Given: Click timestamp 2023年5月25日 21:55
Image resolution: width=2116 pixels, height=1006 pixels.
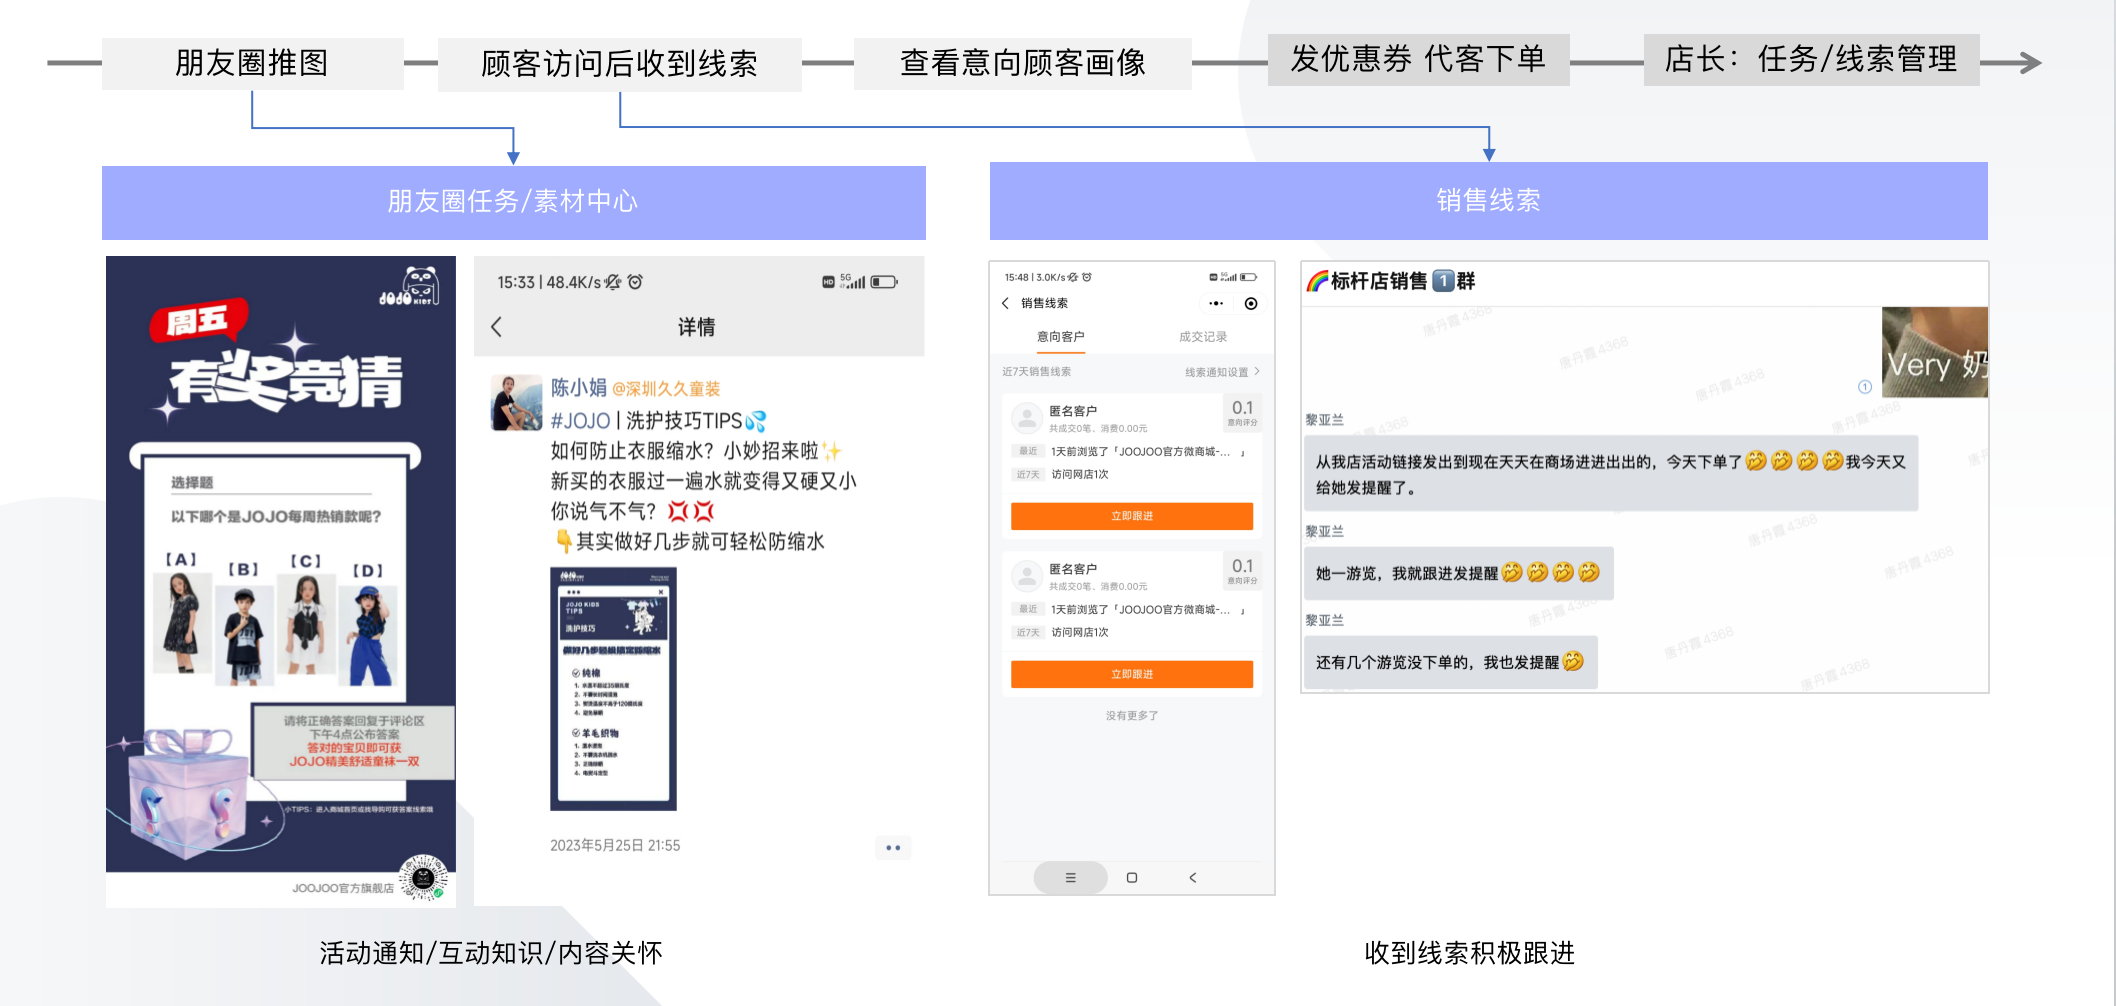Looking at the screenshot, I should (x=615, y=846).
